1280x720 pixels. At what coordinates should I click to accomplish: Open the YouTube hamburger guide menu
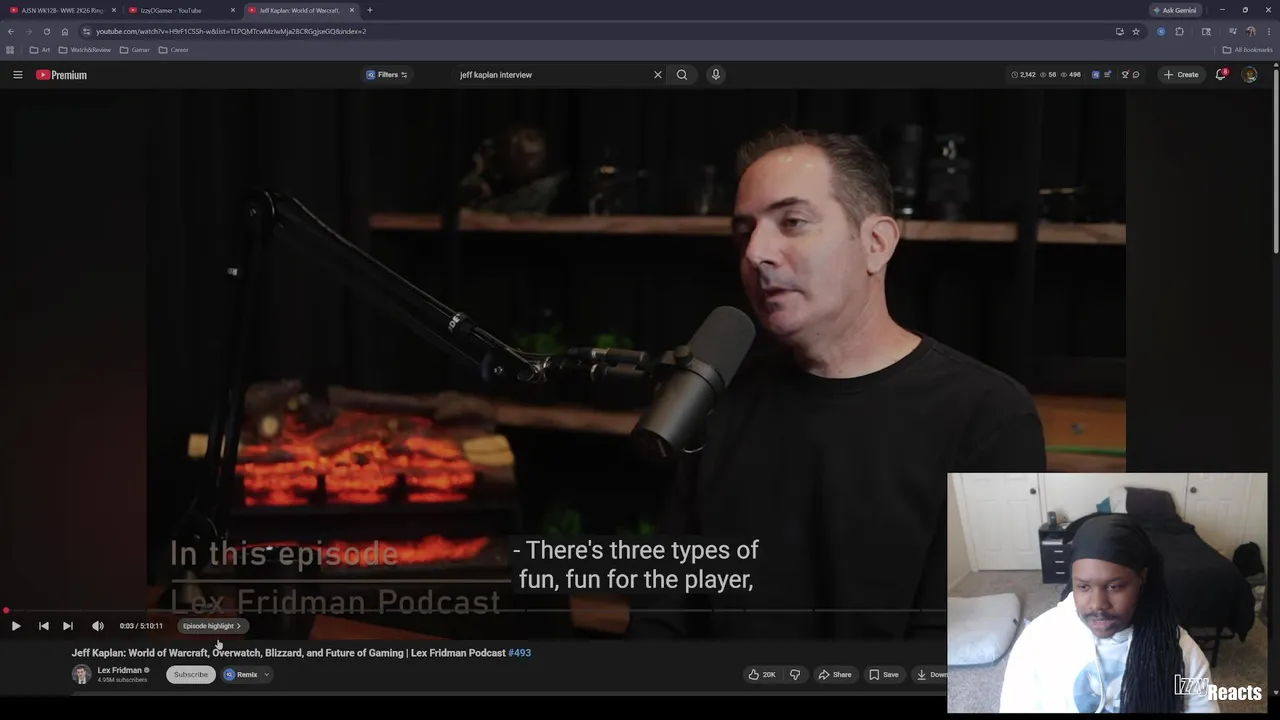click(x=17, y=75)
